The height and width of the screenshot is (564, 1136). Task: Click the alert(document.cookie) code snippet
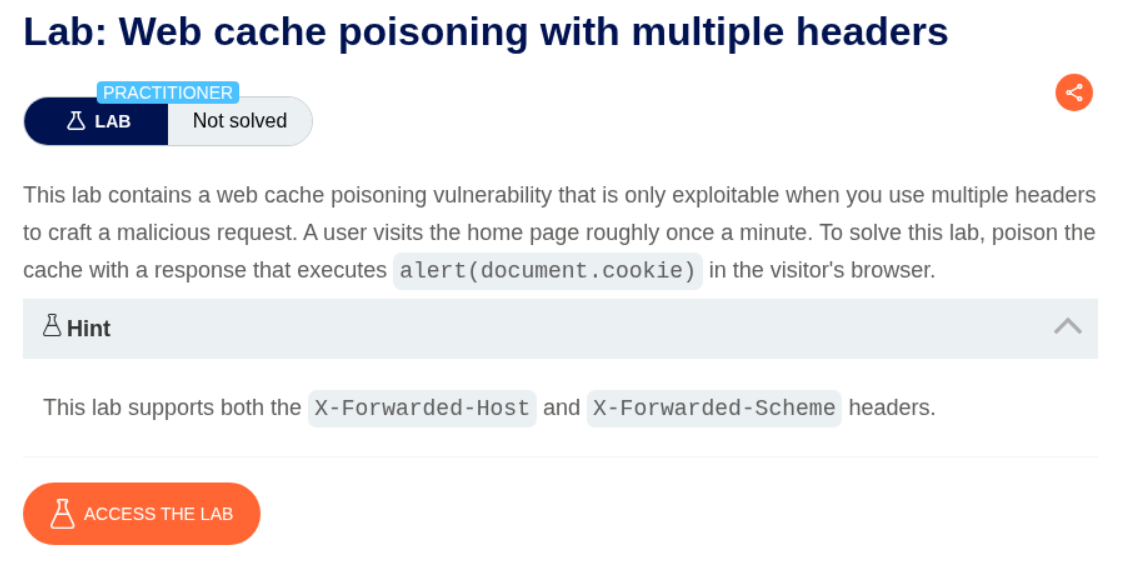547,271
